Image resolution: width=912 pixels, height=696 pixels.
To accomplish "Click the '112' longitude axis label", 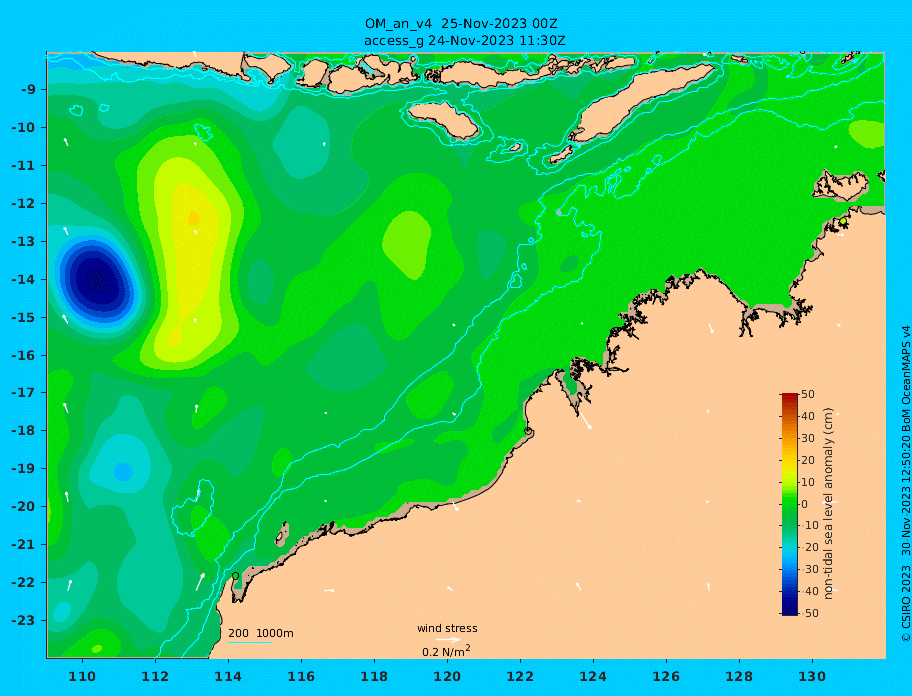I will 155,676.
